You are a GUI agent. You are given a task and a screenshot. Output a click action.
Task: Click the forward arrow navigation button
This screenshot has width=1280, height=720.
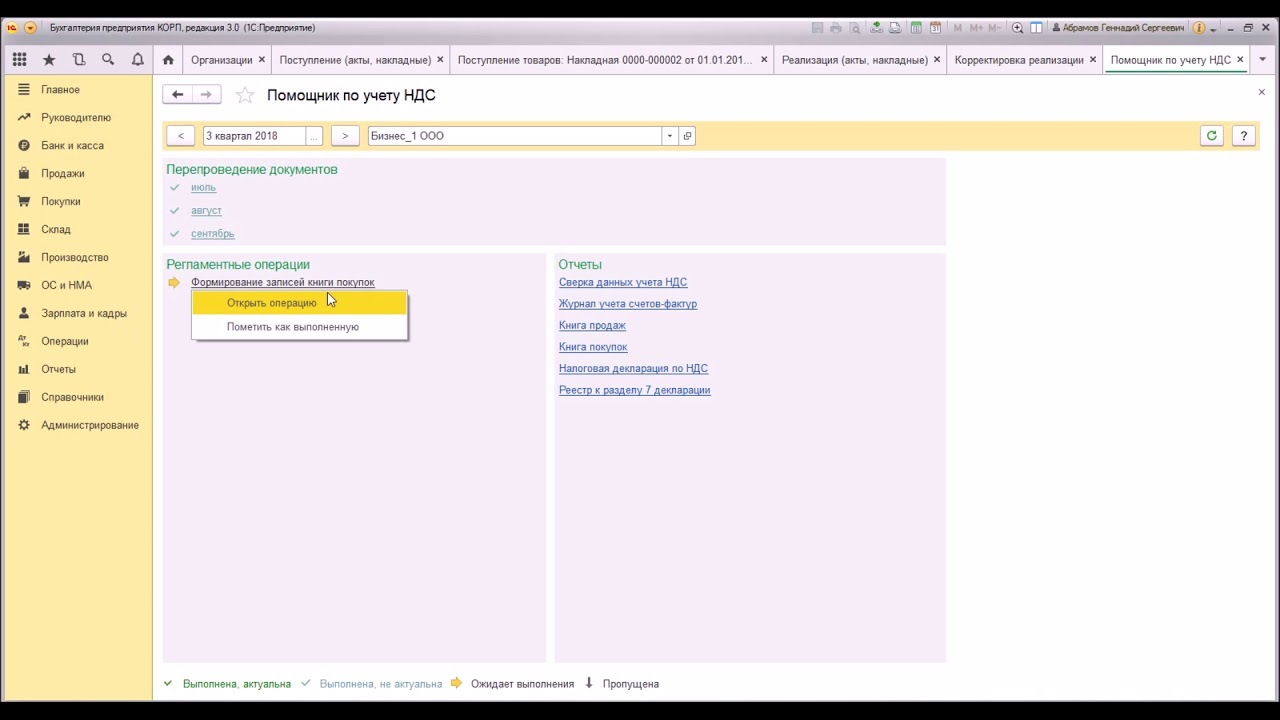(x=206, y=95)
